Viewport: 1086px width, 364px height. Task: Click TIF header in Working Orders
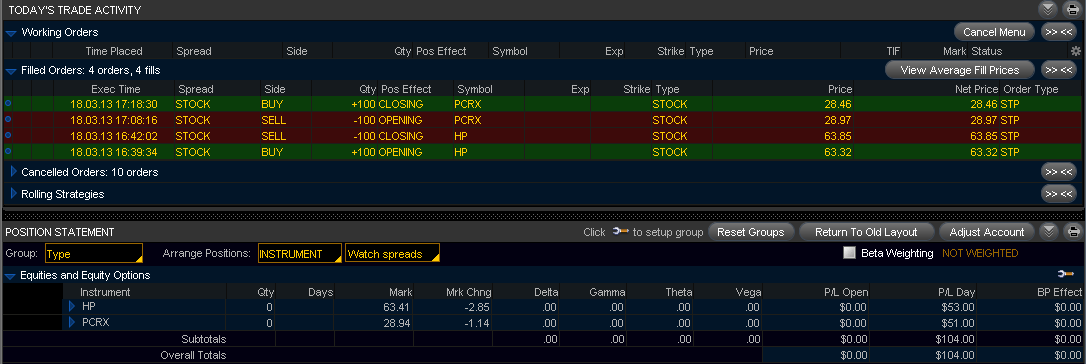click(893, 51)
